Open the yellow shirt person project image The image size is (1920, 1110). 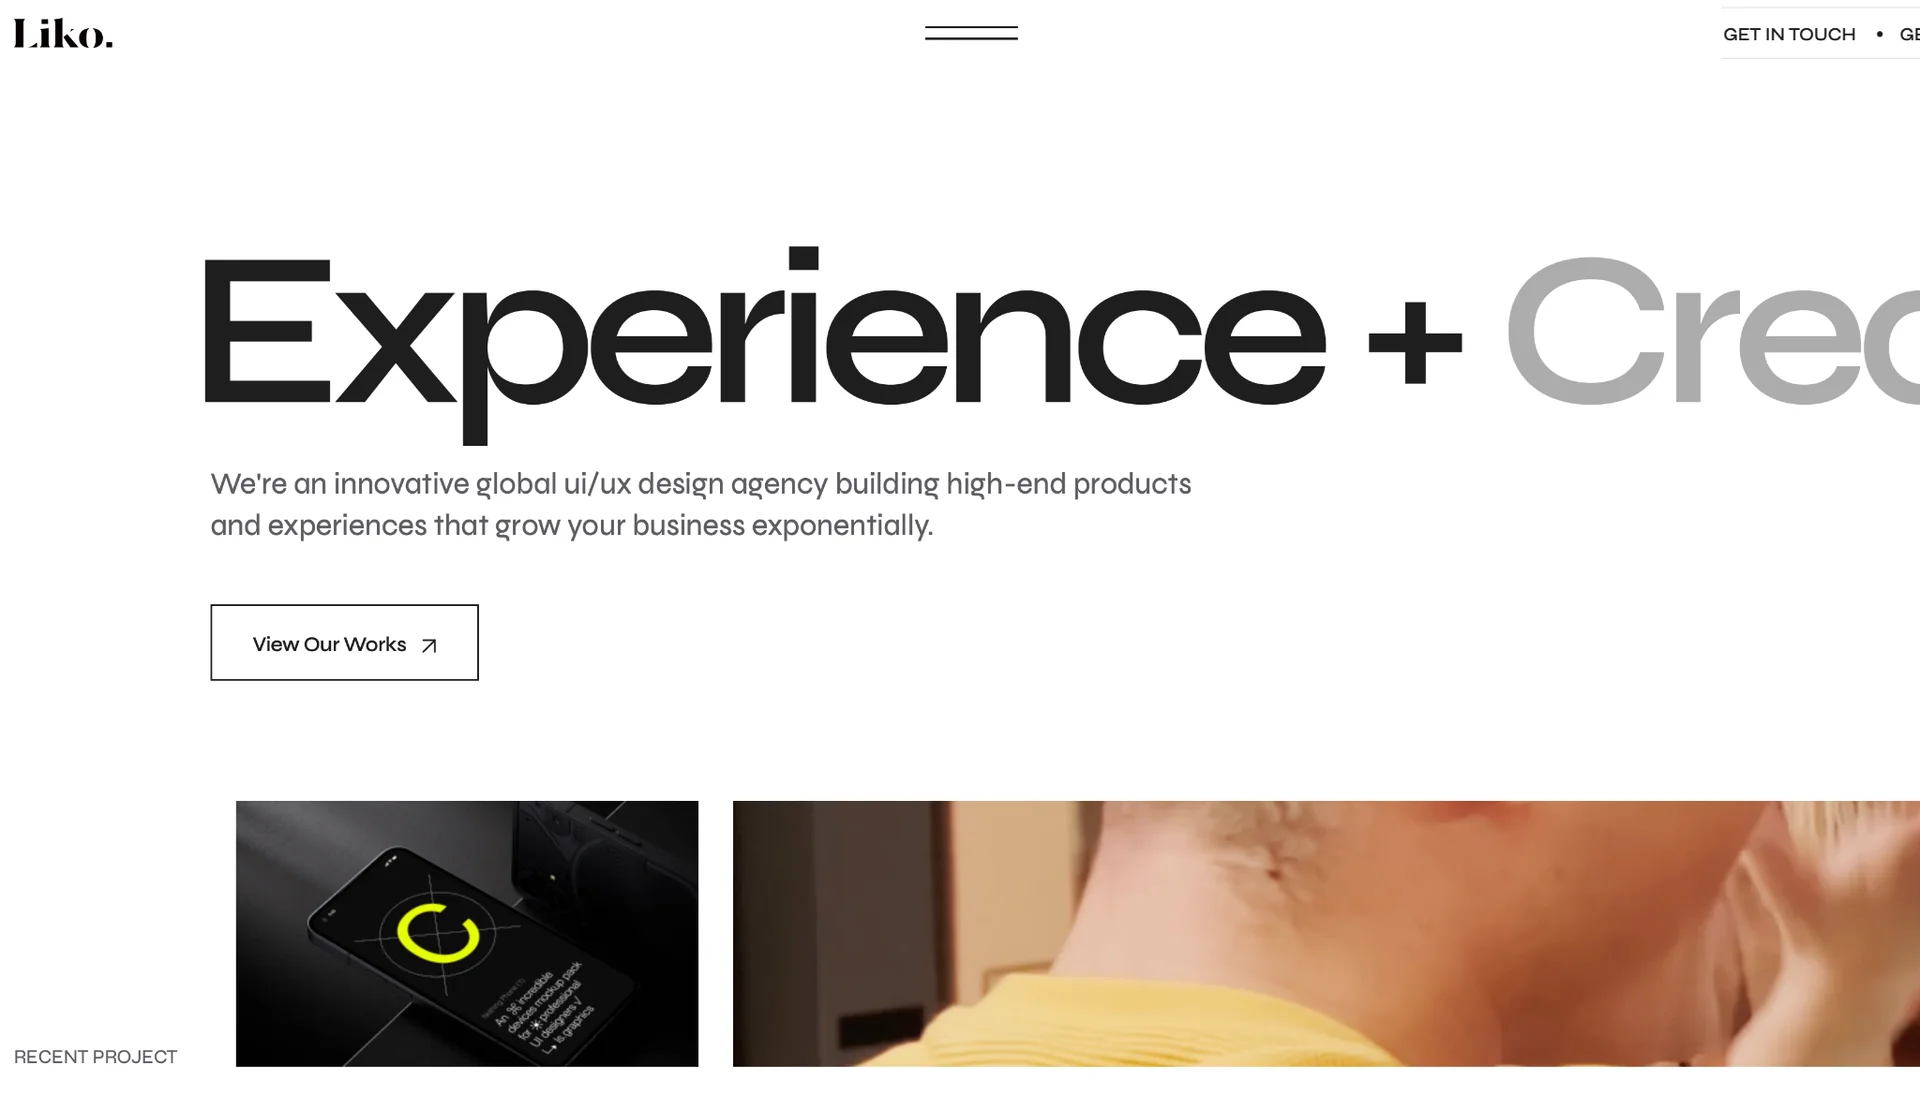(1326, 933)
